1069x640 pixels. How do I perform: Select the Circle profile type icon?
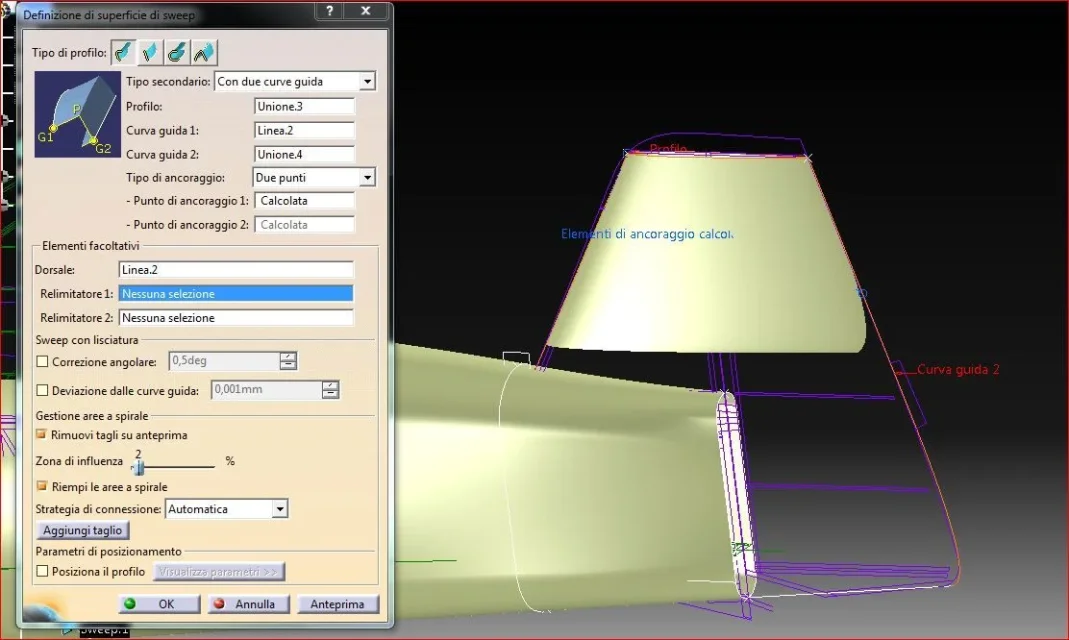click(x=177, y=52)
